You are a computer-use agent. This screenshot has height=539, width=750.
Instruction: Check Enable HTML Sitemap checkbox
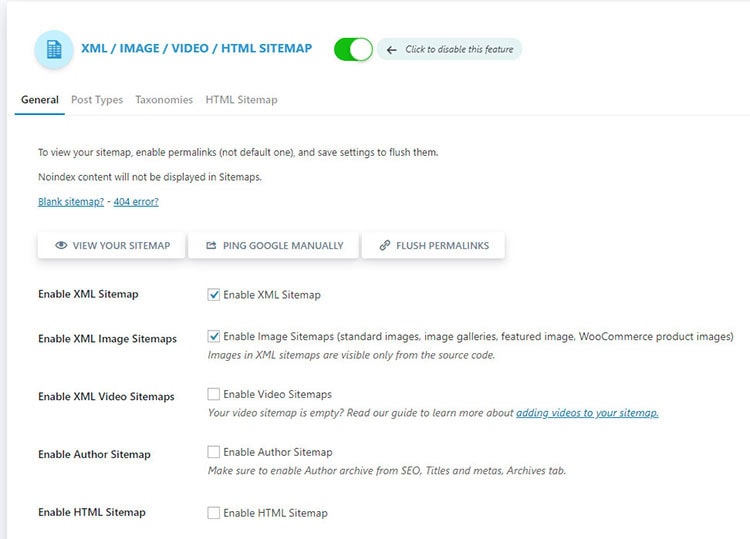click(x=213, y=513)
